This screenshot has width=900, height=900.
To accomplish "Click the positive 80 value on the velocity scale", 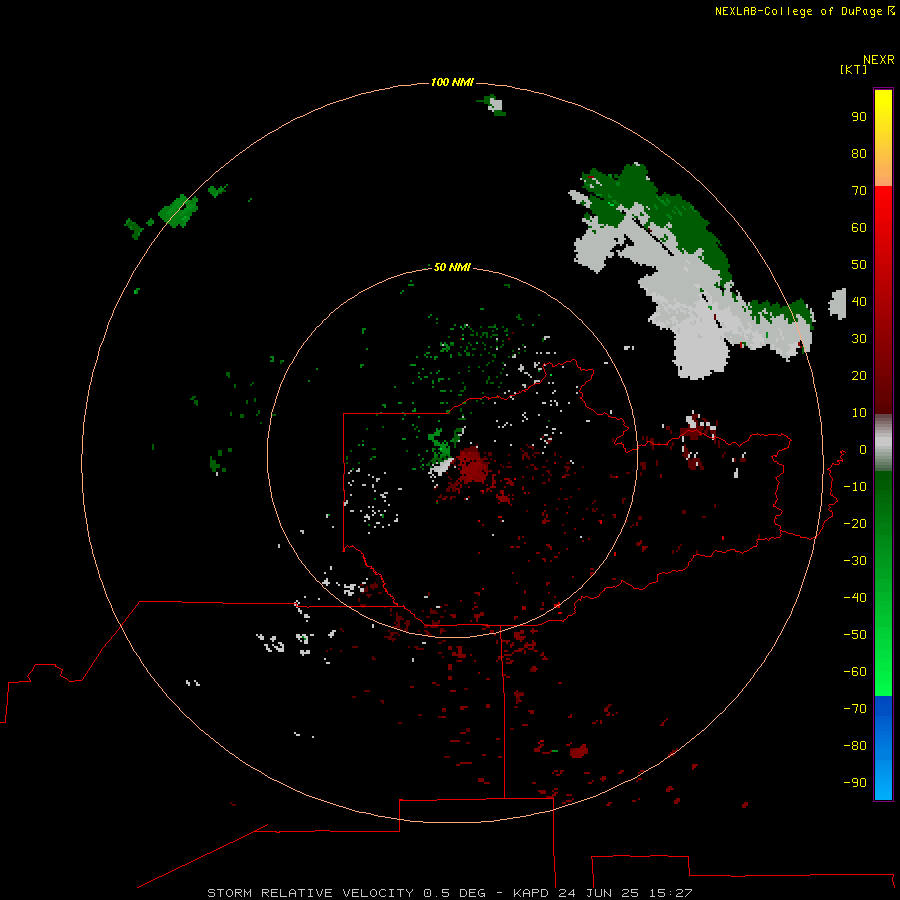I will point(859,153).
